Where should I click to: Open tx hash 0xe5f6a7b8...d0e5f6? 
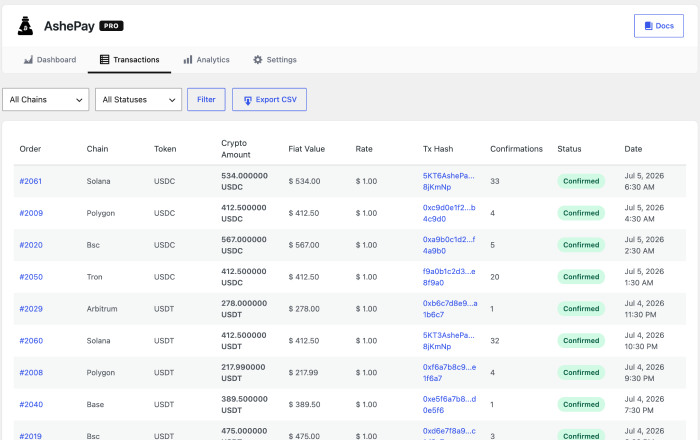click(x=450, y=405)
